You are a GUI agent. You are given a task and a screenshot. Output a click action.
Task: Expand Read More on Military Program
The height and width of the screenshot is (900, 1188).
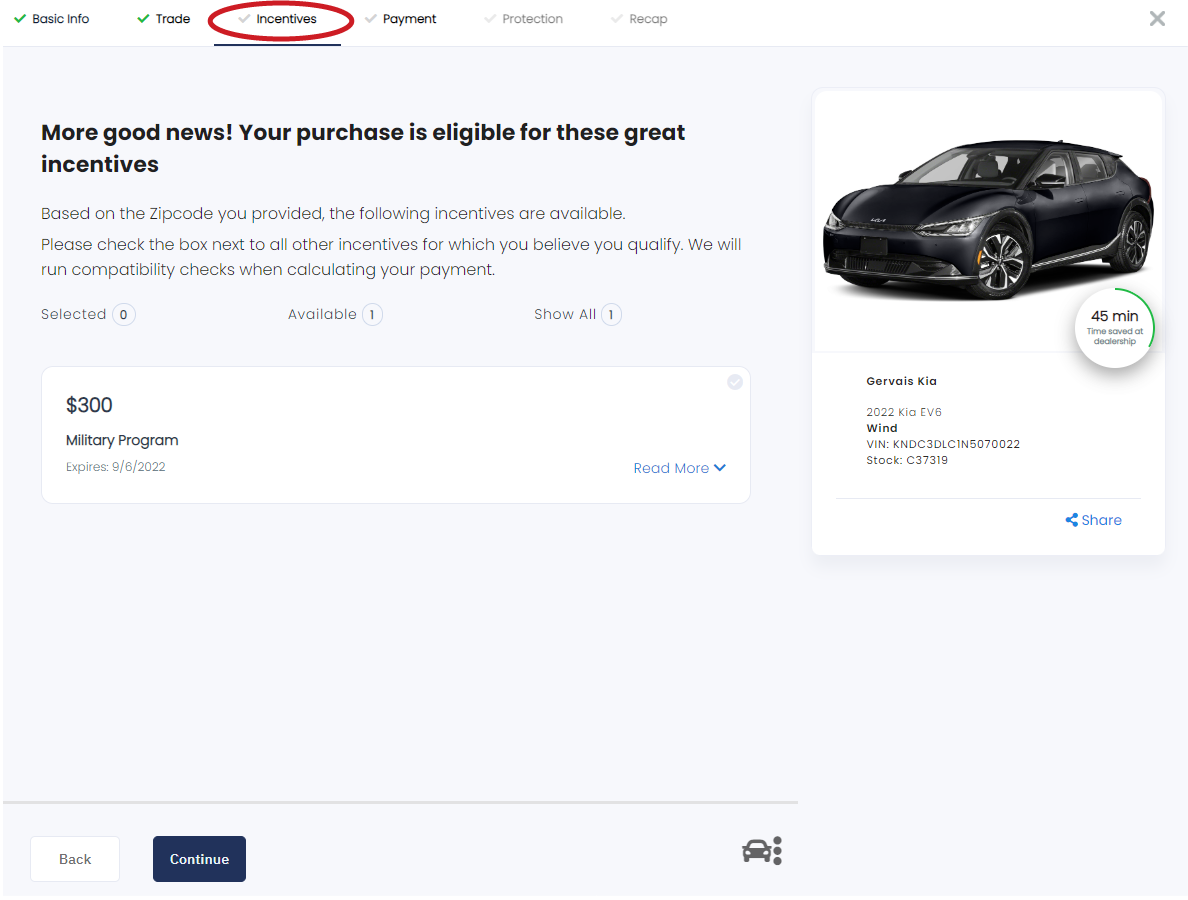680,468
